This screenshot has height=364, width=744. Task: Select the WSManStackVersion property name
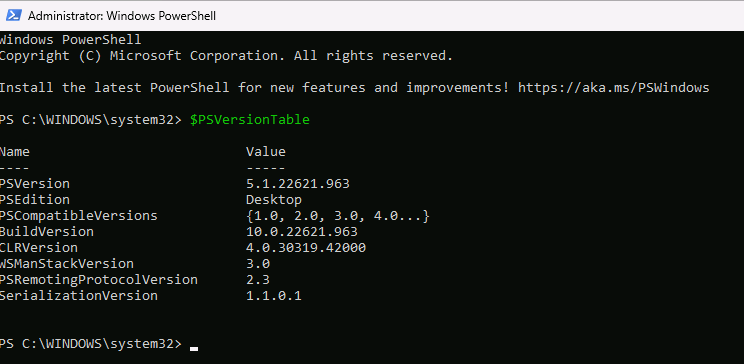click(67, 264)
